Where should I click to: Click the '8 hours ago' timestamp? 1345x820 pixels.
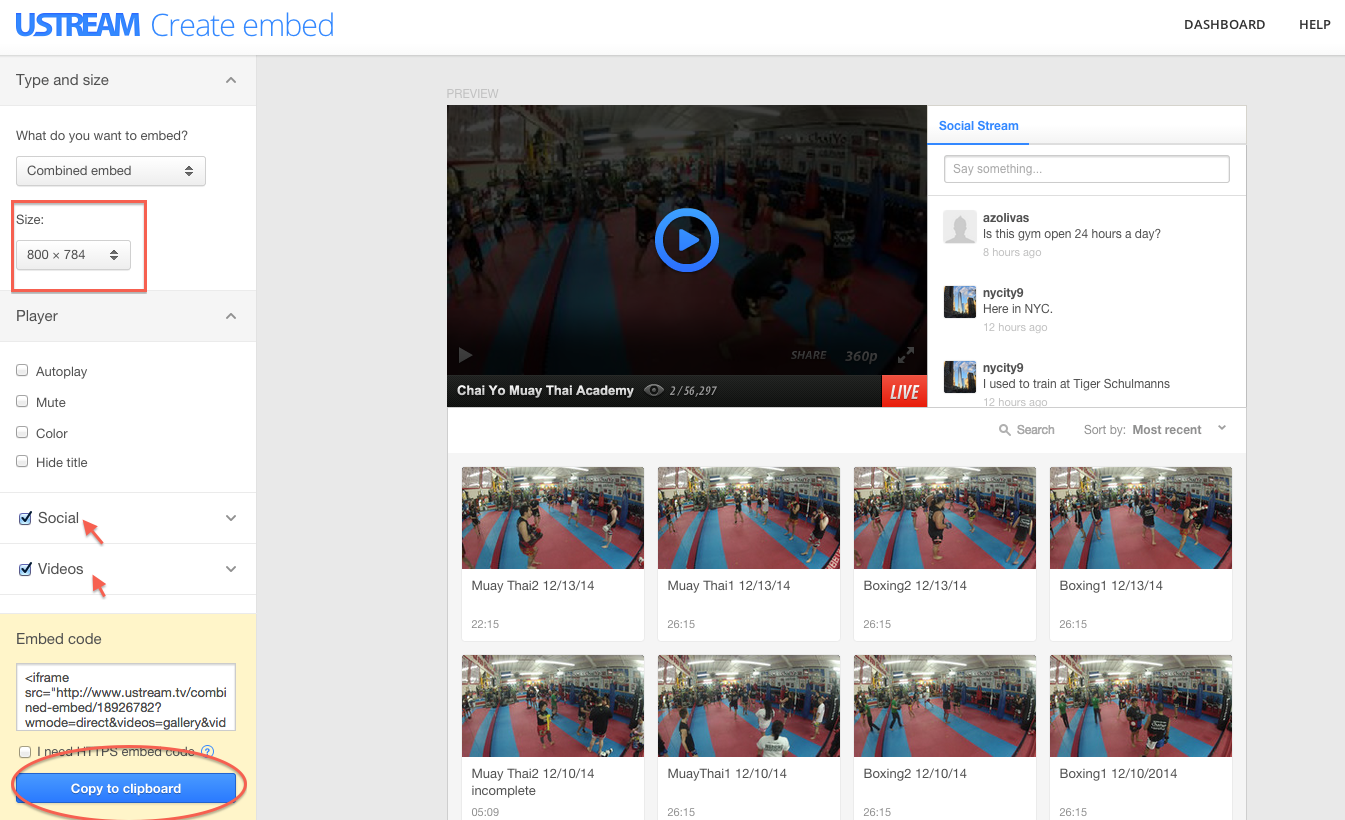(1012, 252)
